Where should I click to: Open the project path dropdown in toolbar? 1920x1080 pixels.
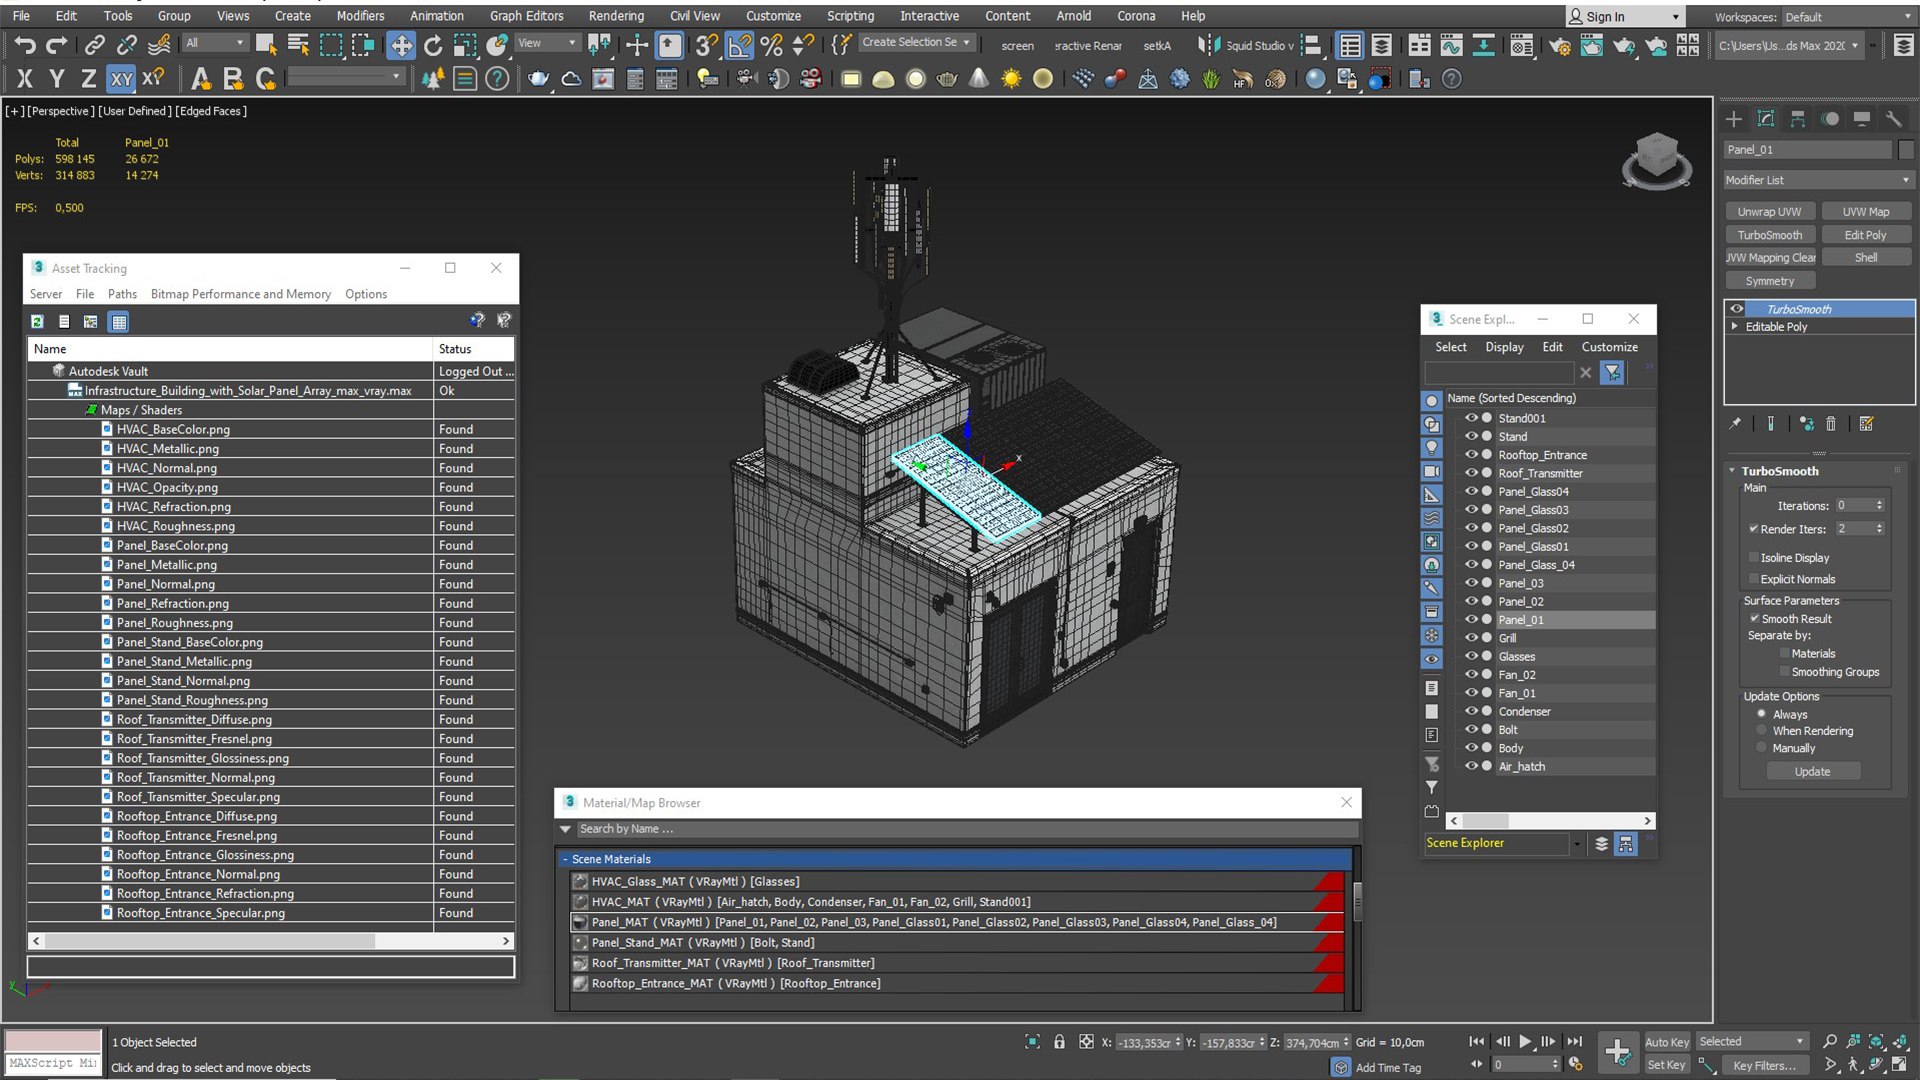(1789, 46)
